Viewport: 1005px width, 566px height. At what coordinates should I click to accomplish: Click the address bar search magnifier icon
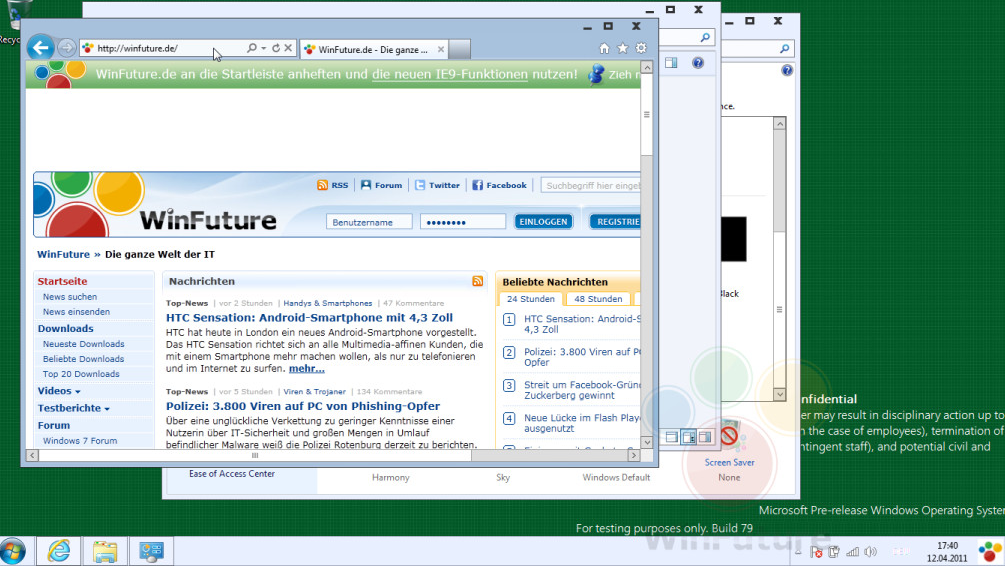tap(252, 48)
